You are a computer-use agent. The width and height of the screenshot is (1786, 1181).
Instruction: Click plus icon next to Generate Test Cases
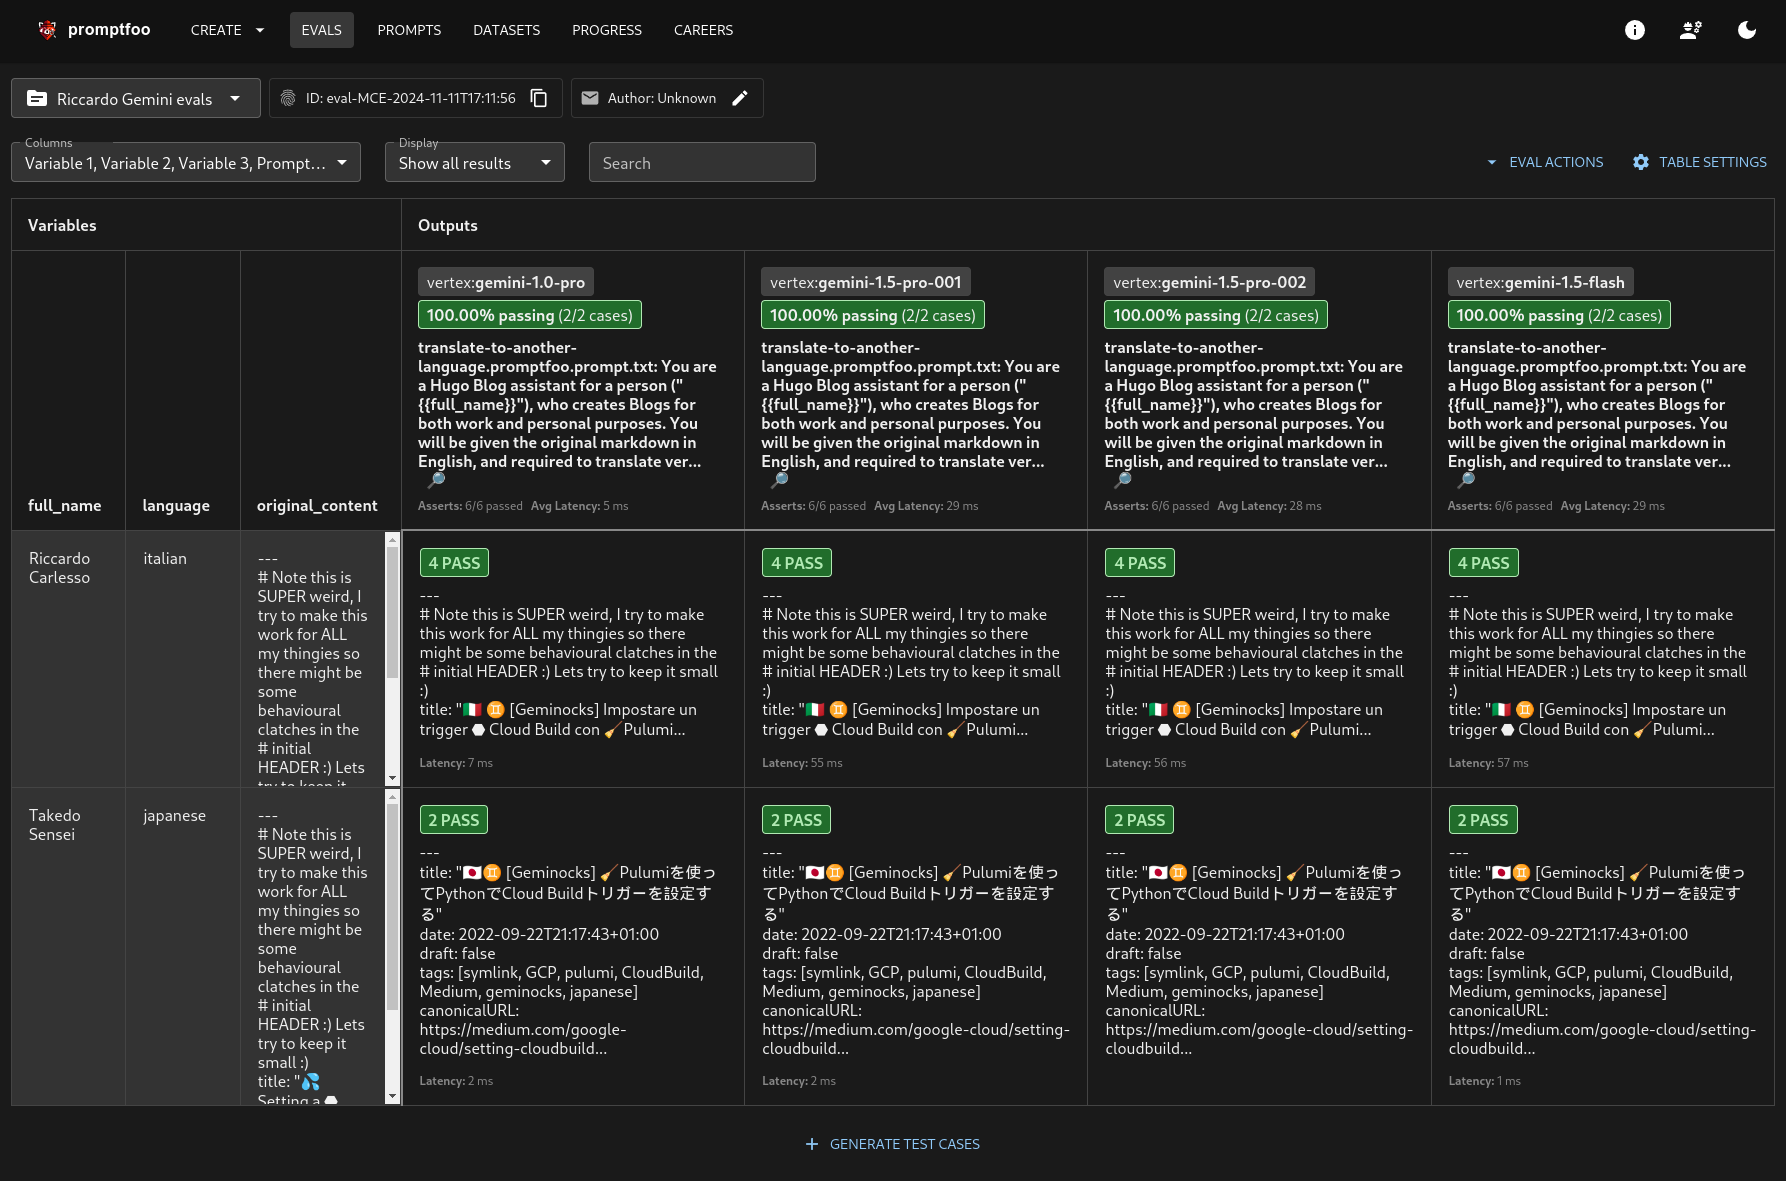coord(812,1144)
